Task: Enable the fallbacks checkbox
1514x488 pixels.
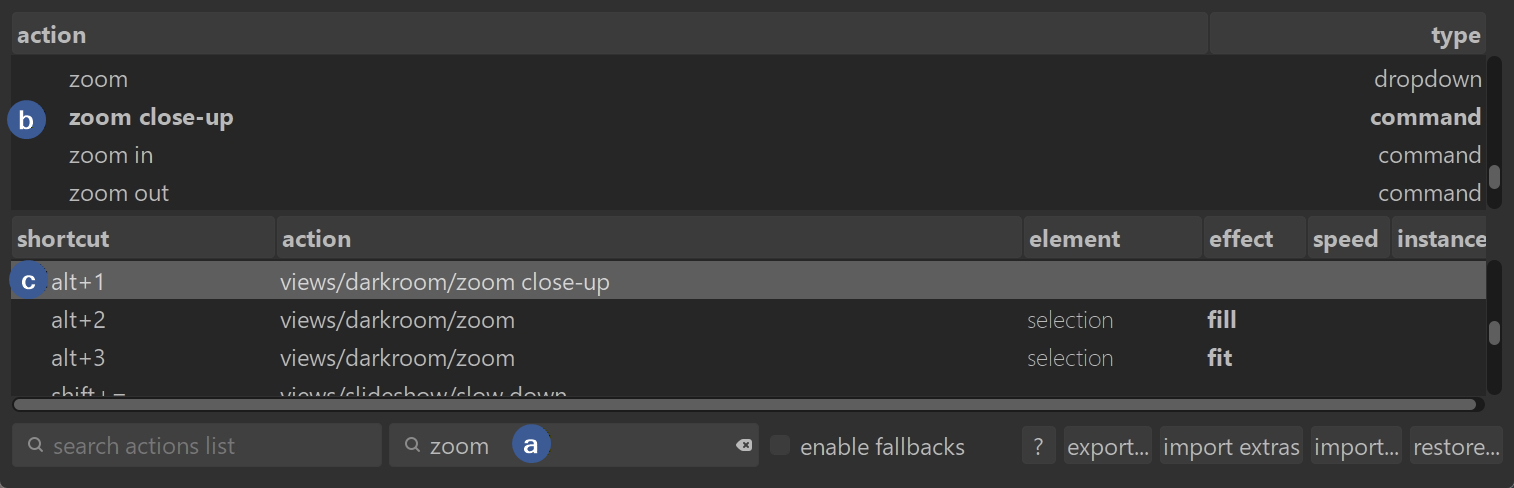Action: click(781, 446)
